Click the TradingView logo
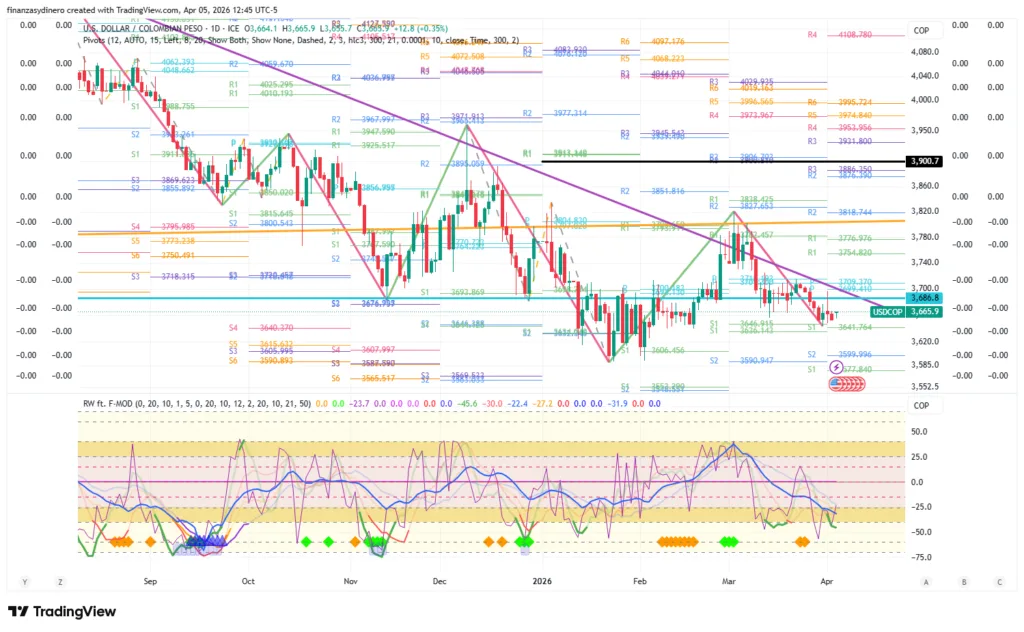The image size is (1024, 632). tap(62, 611)
